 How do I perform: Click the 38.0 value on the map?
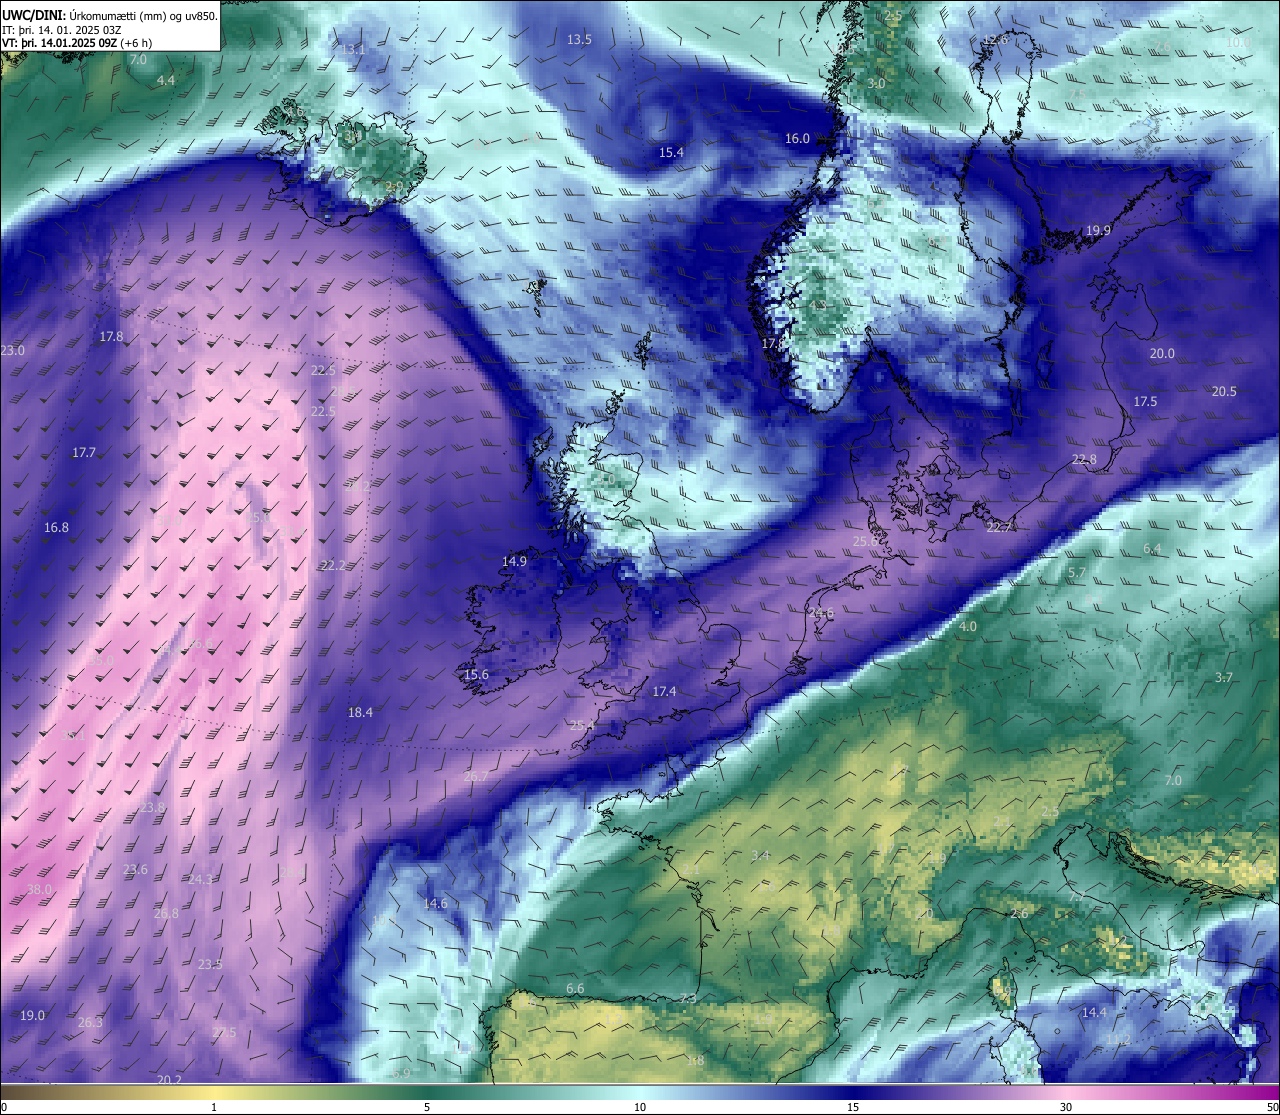[x=39, y=890]
